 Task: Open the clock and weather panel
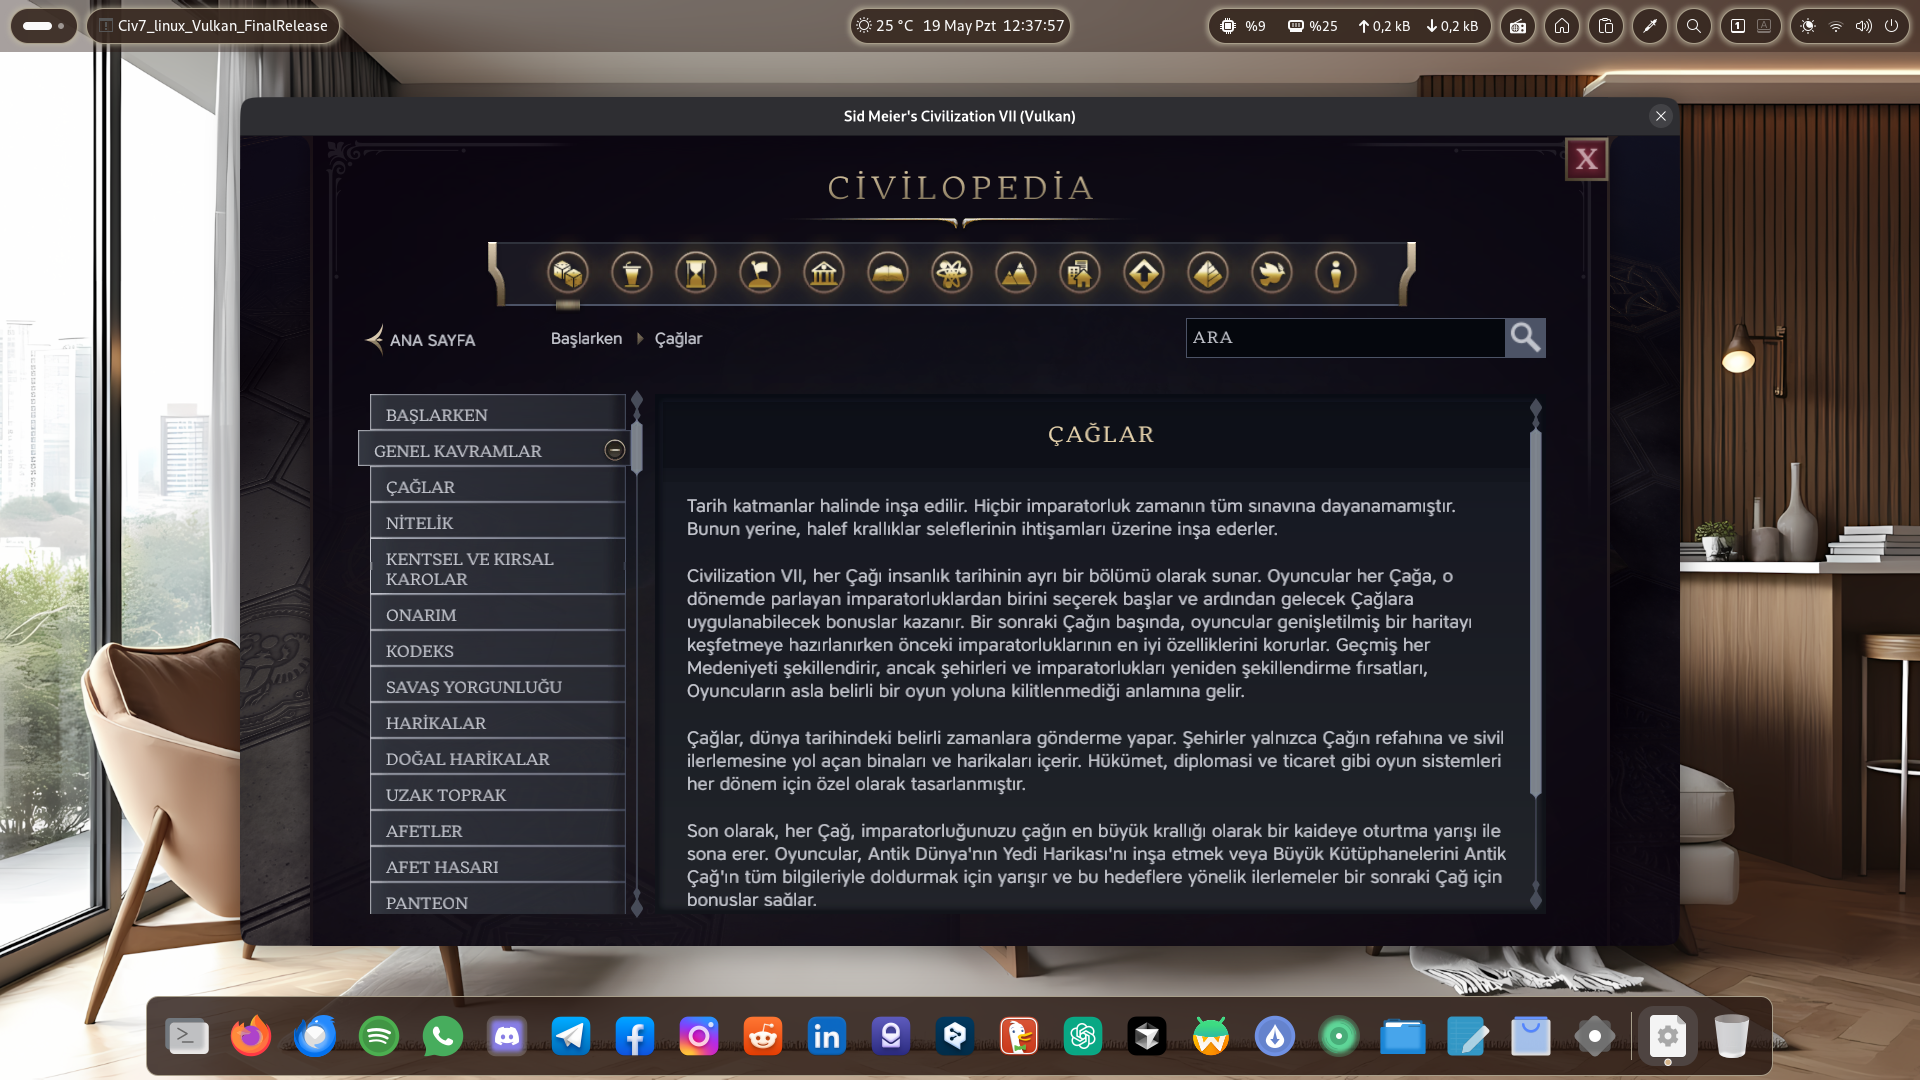(960, 26)
